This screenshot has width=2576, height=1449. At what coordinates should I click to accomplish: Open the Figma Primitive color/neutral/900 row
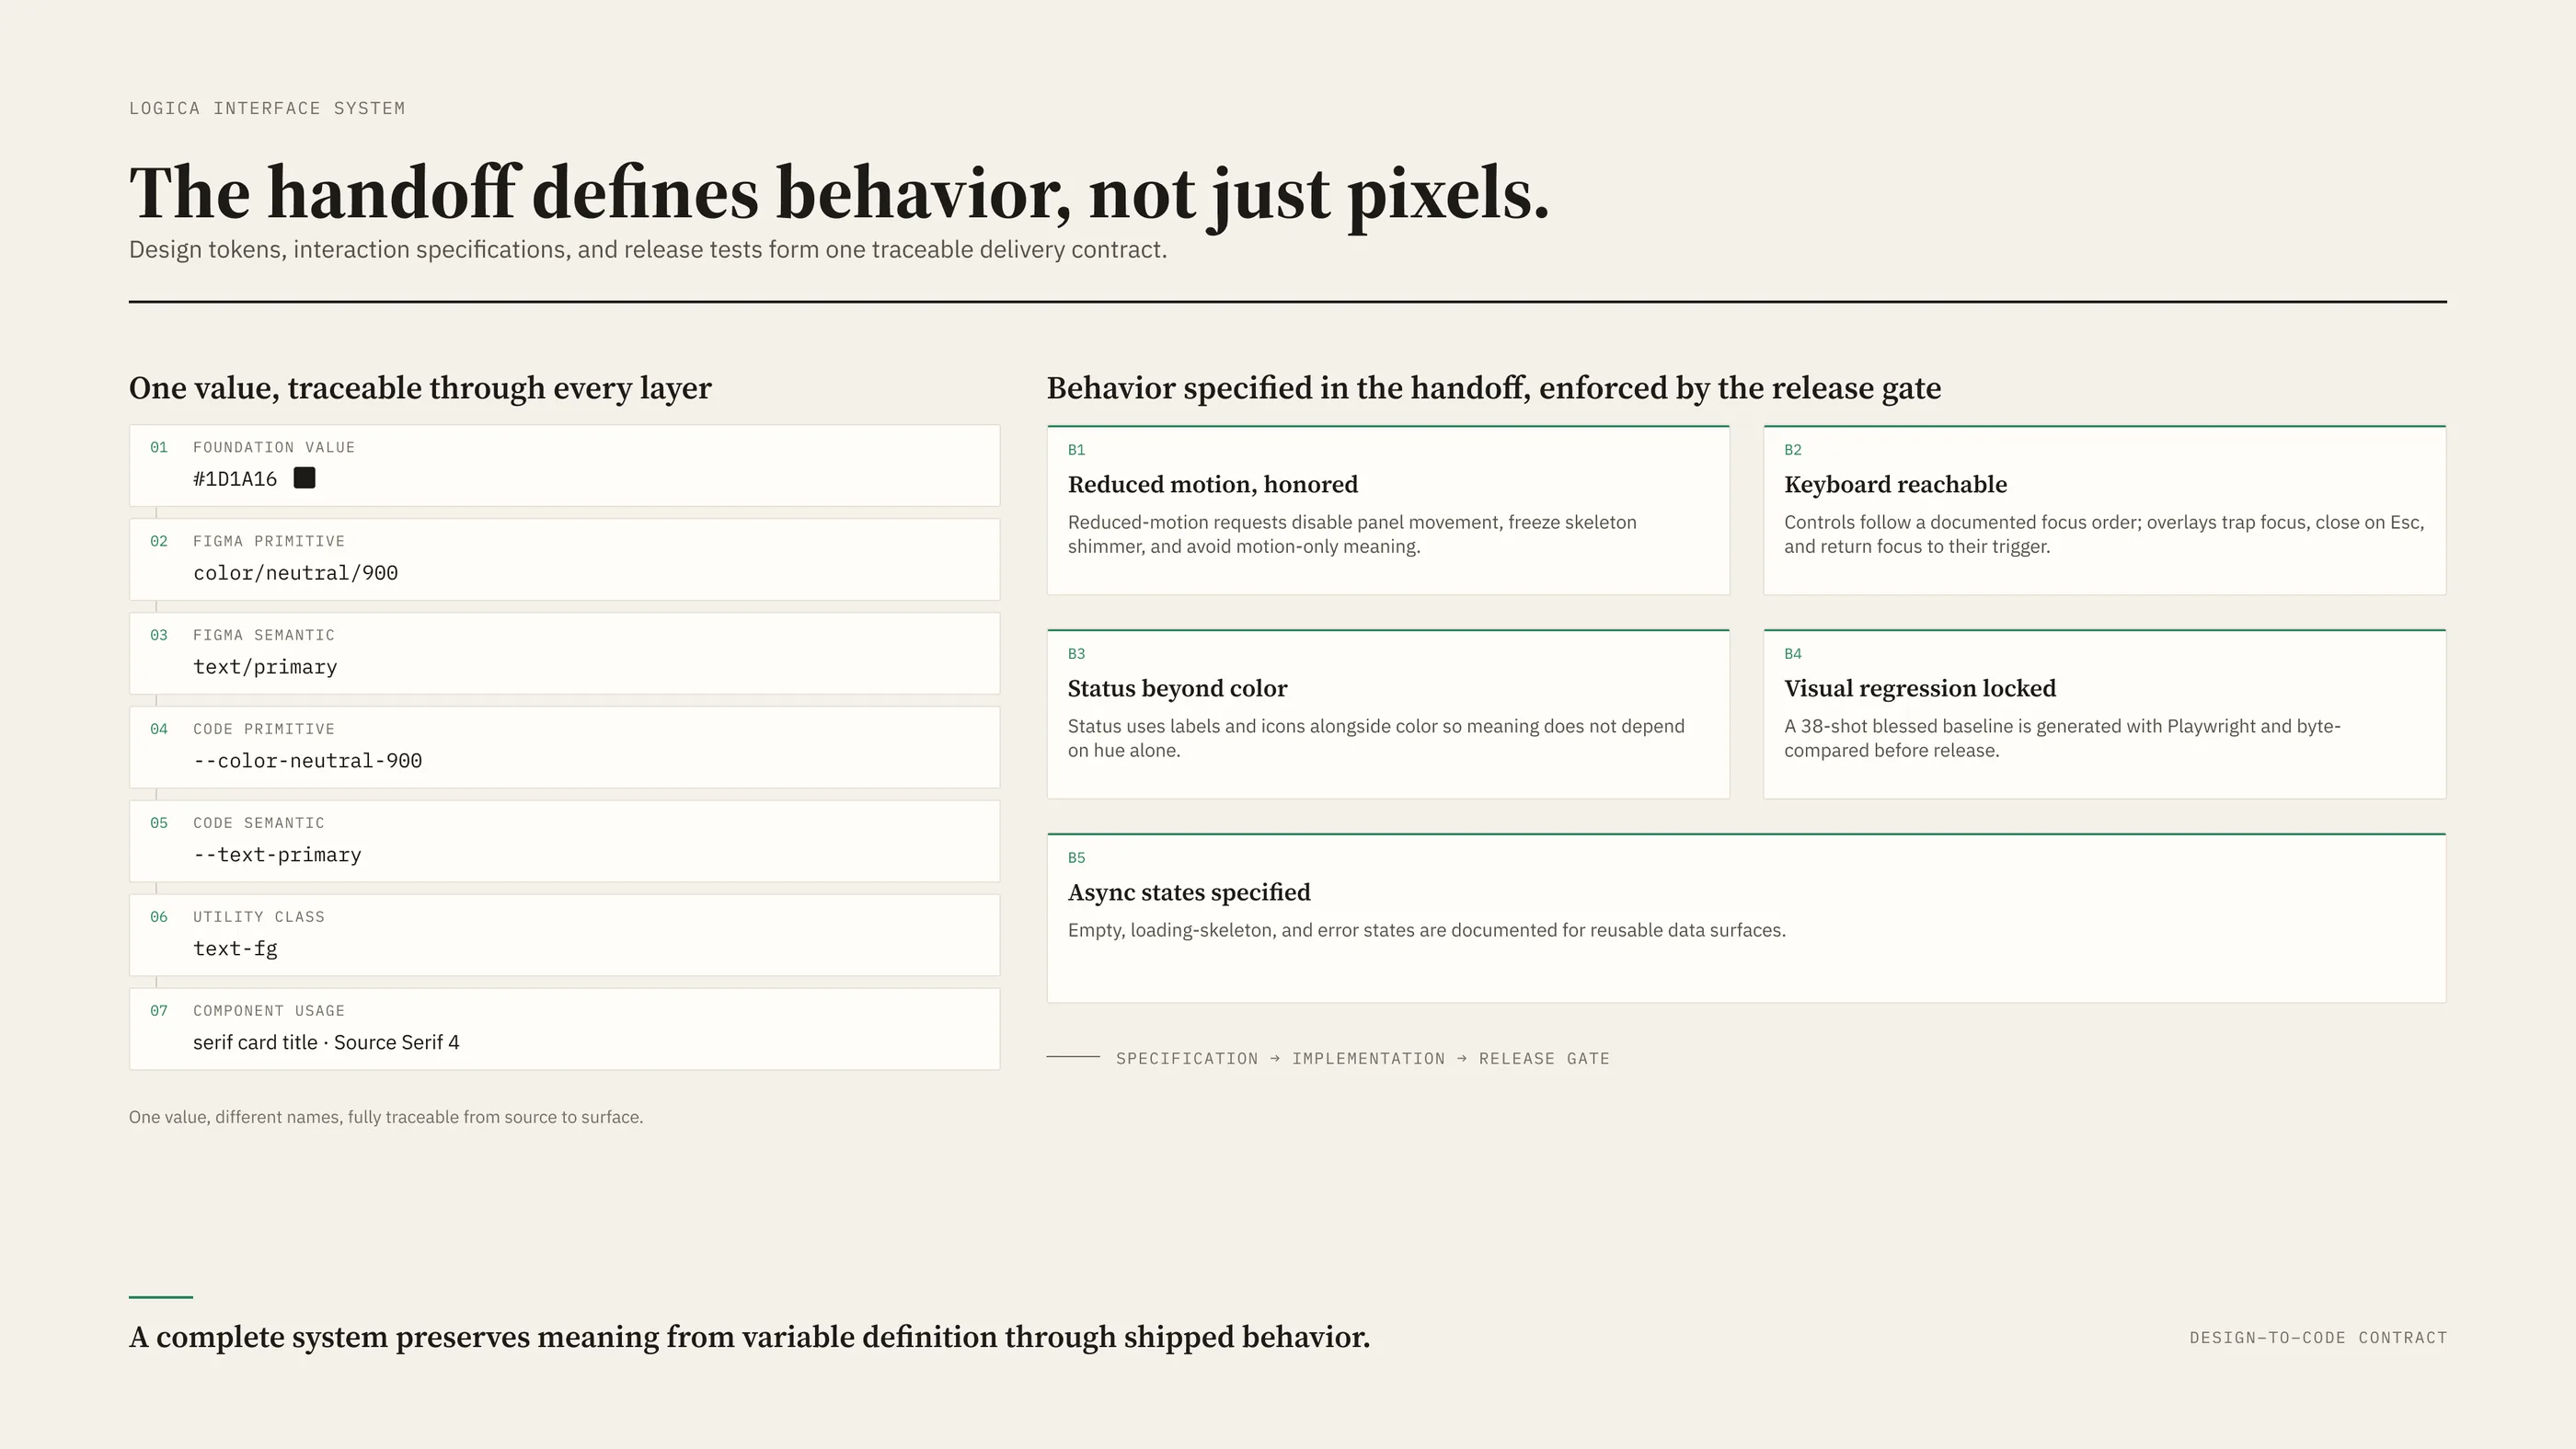pos(564,560)
